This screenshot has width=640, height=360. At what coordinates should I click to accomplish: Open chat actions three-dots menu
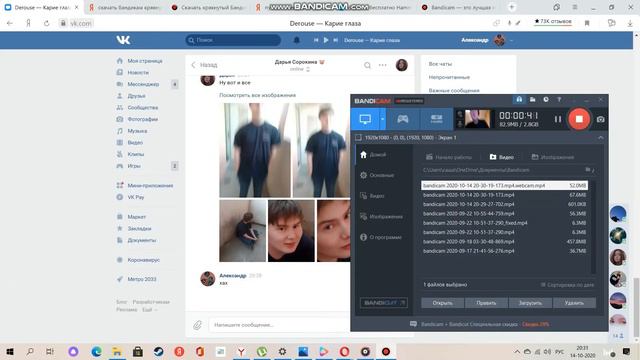(x=382, y=65)
